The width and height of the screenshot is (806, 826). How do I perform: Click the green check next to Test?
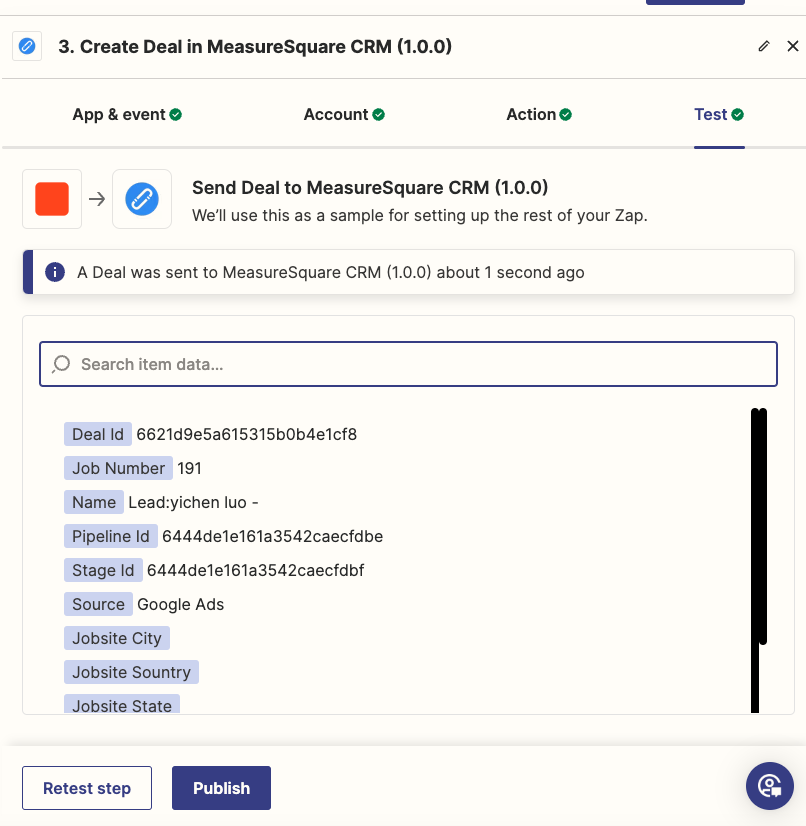click(x=738, y=114)
